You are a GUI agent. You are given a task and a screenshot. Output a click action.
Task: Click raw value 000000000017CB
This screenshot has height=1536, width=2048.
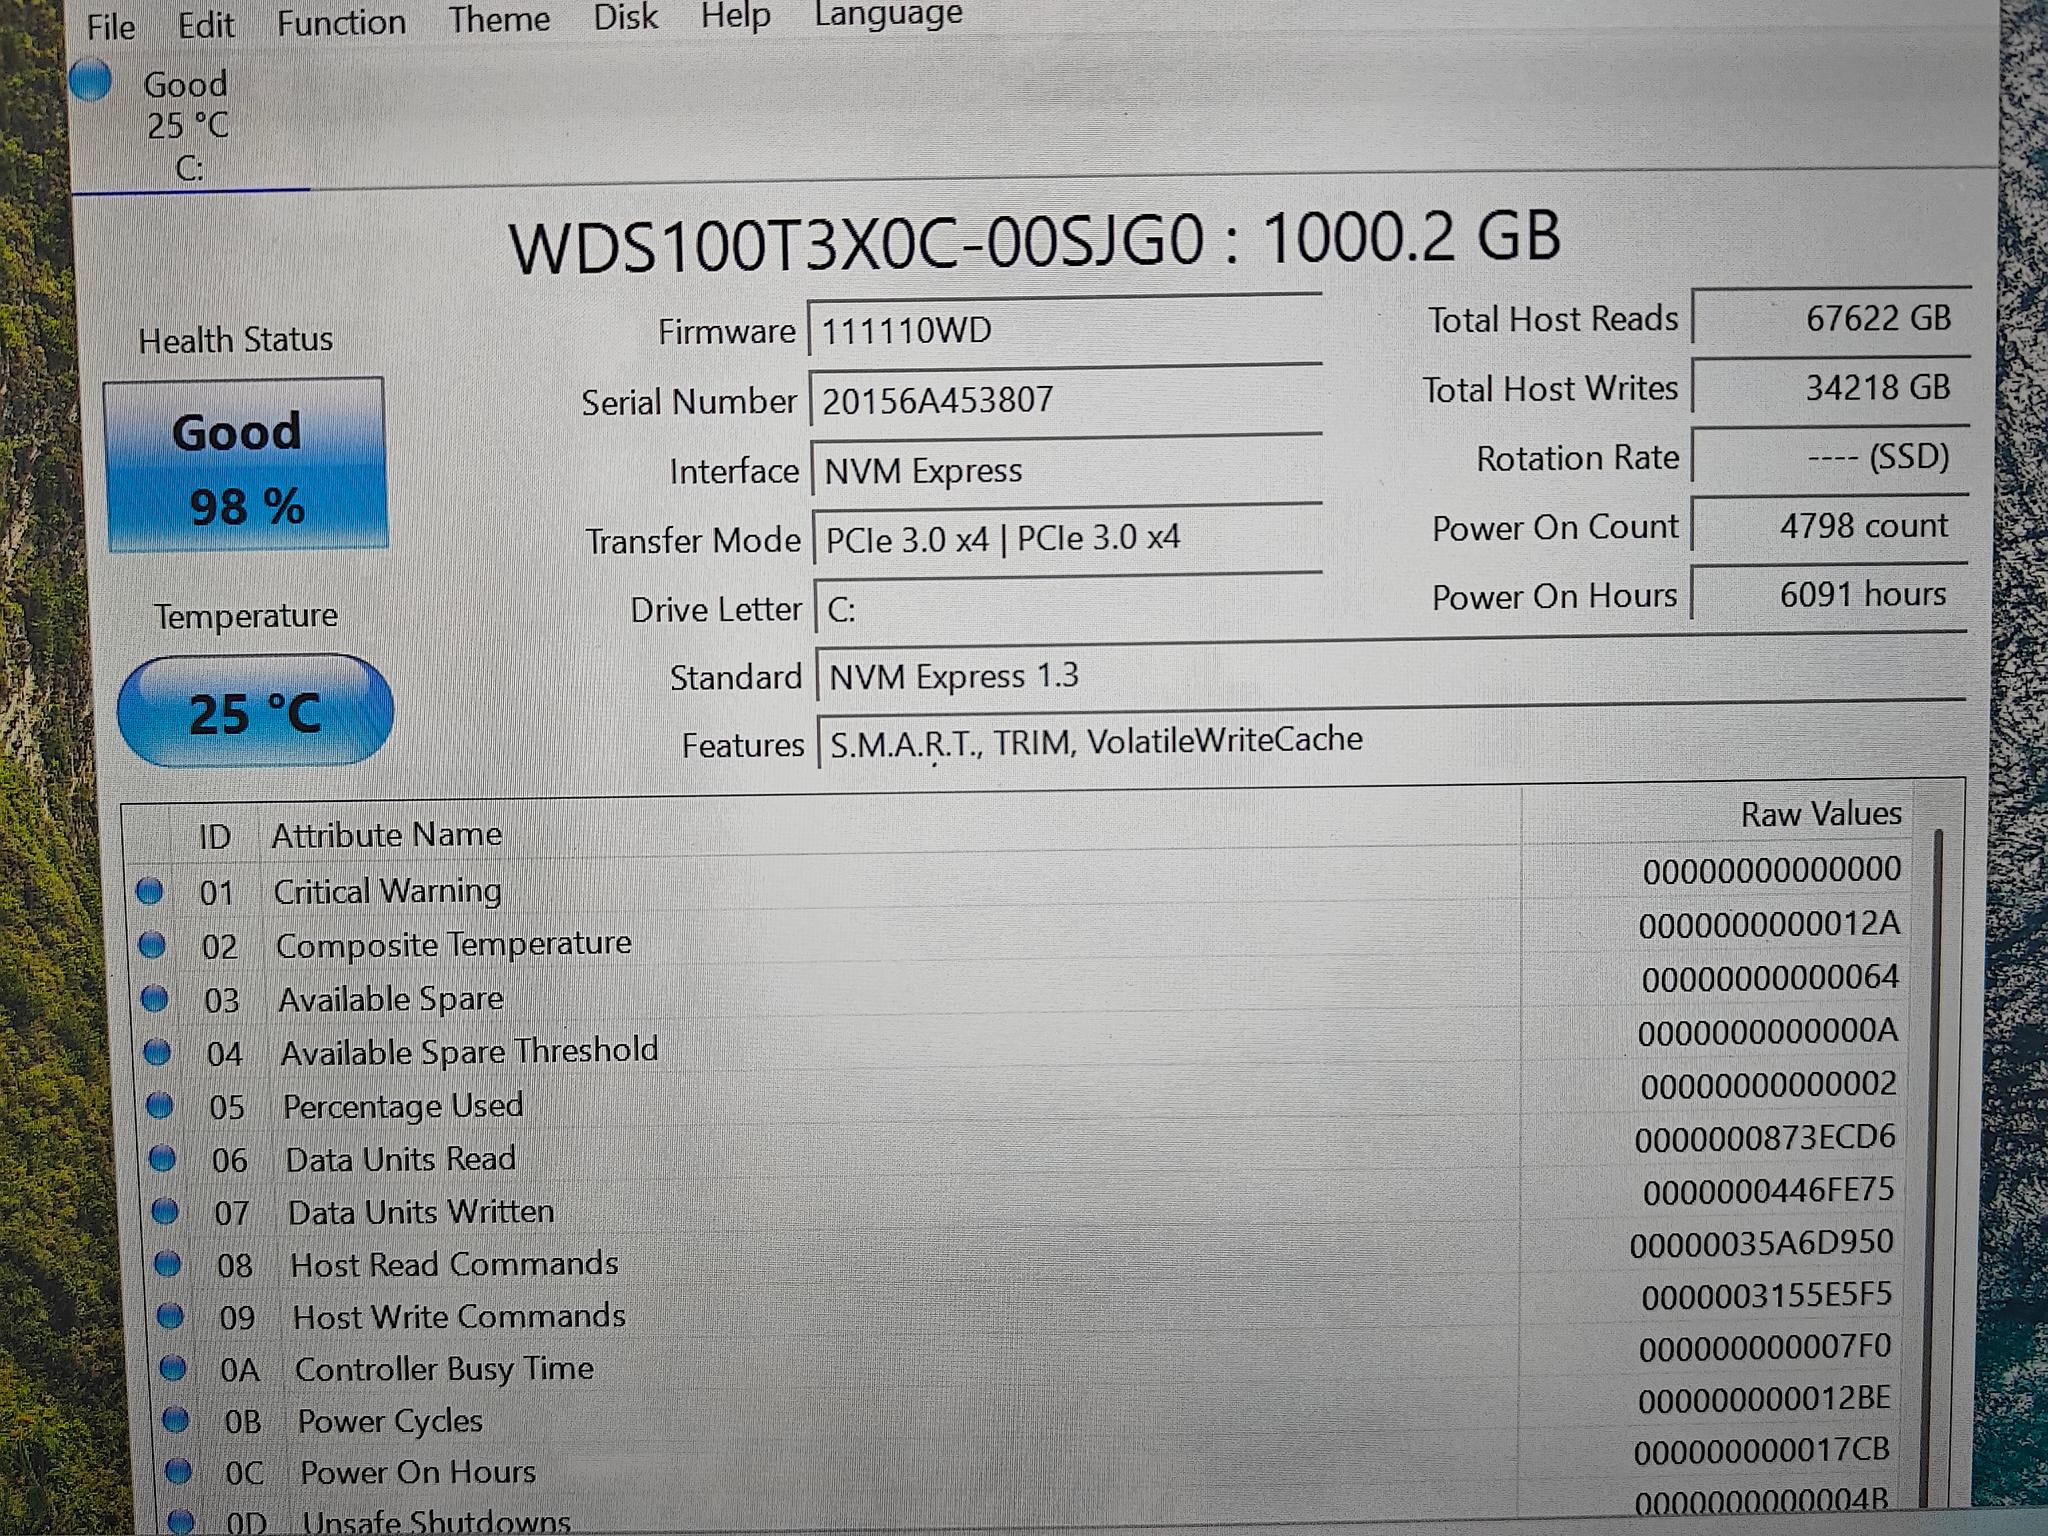point(1761,1451)
